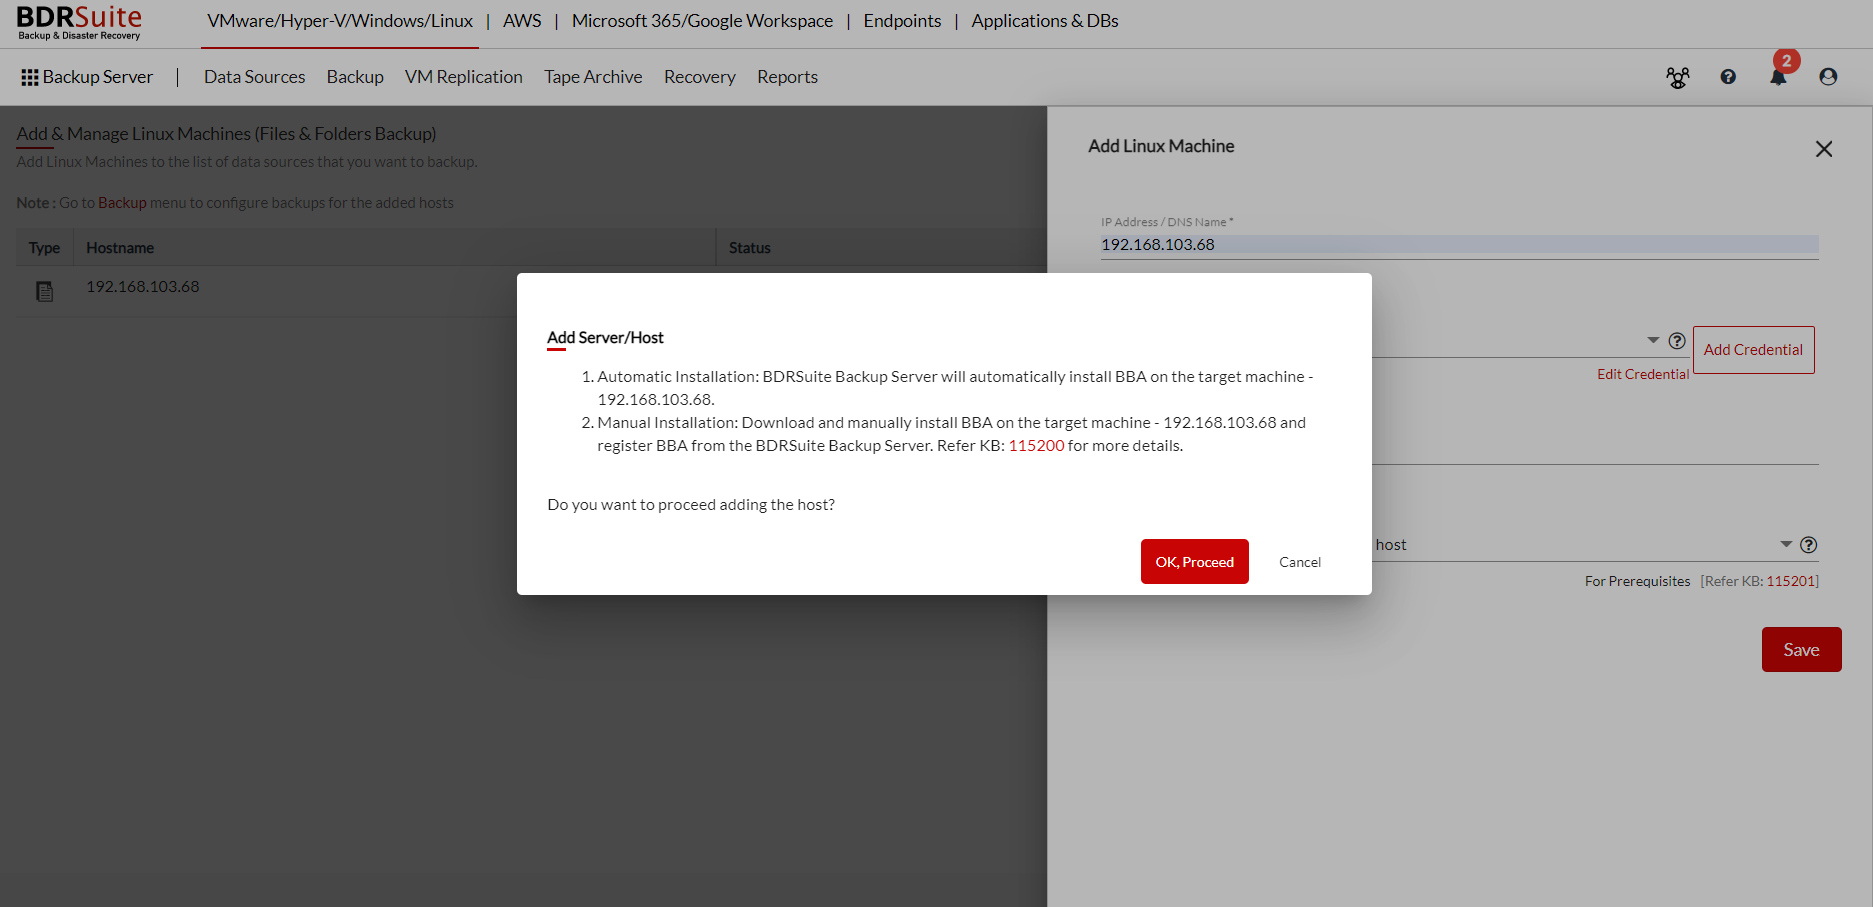Open the Backup menu

click(355, 77)
